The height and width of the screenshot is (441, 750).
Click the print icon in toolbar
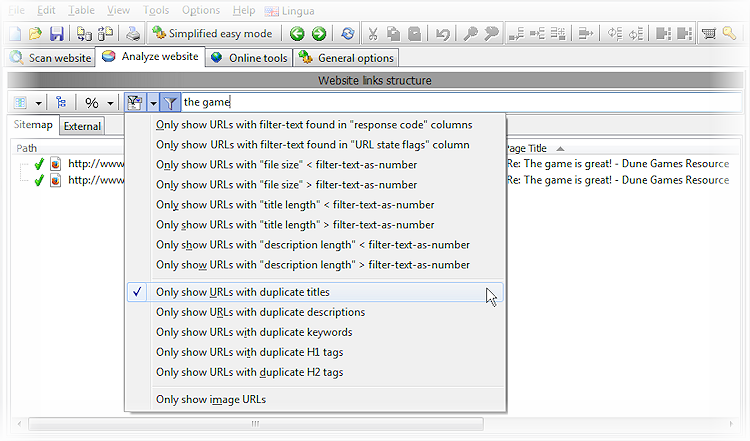point(133,33)
